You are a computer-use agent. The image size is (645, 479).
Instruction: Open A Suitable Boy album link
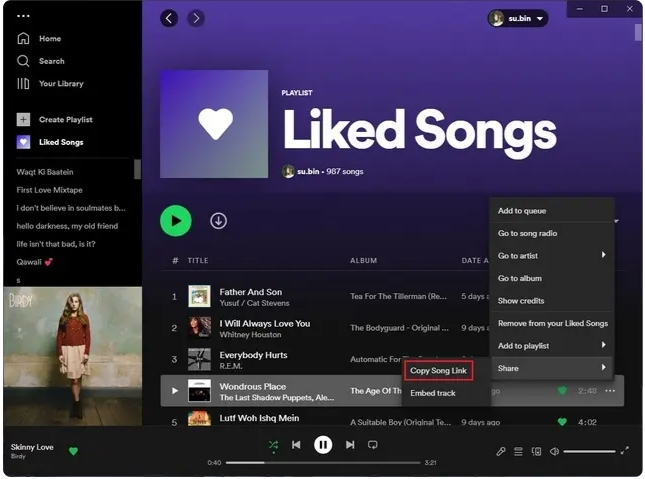coord(401,422)
